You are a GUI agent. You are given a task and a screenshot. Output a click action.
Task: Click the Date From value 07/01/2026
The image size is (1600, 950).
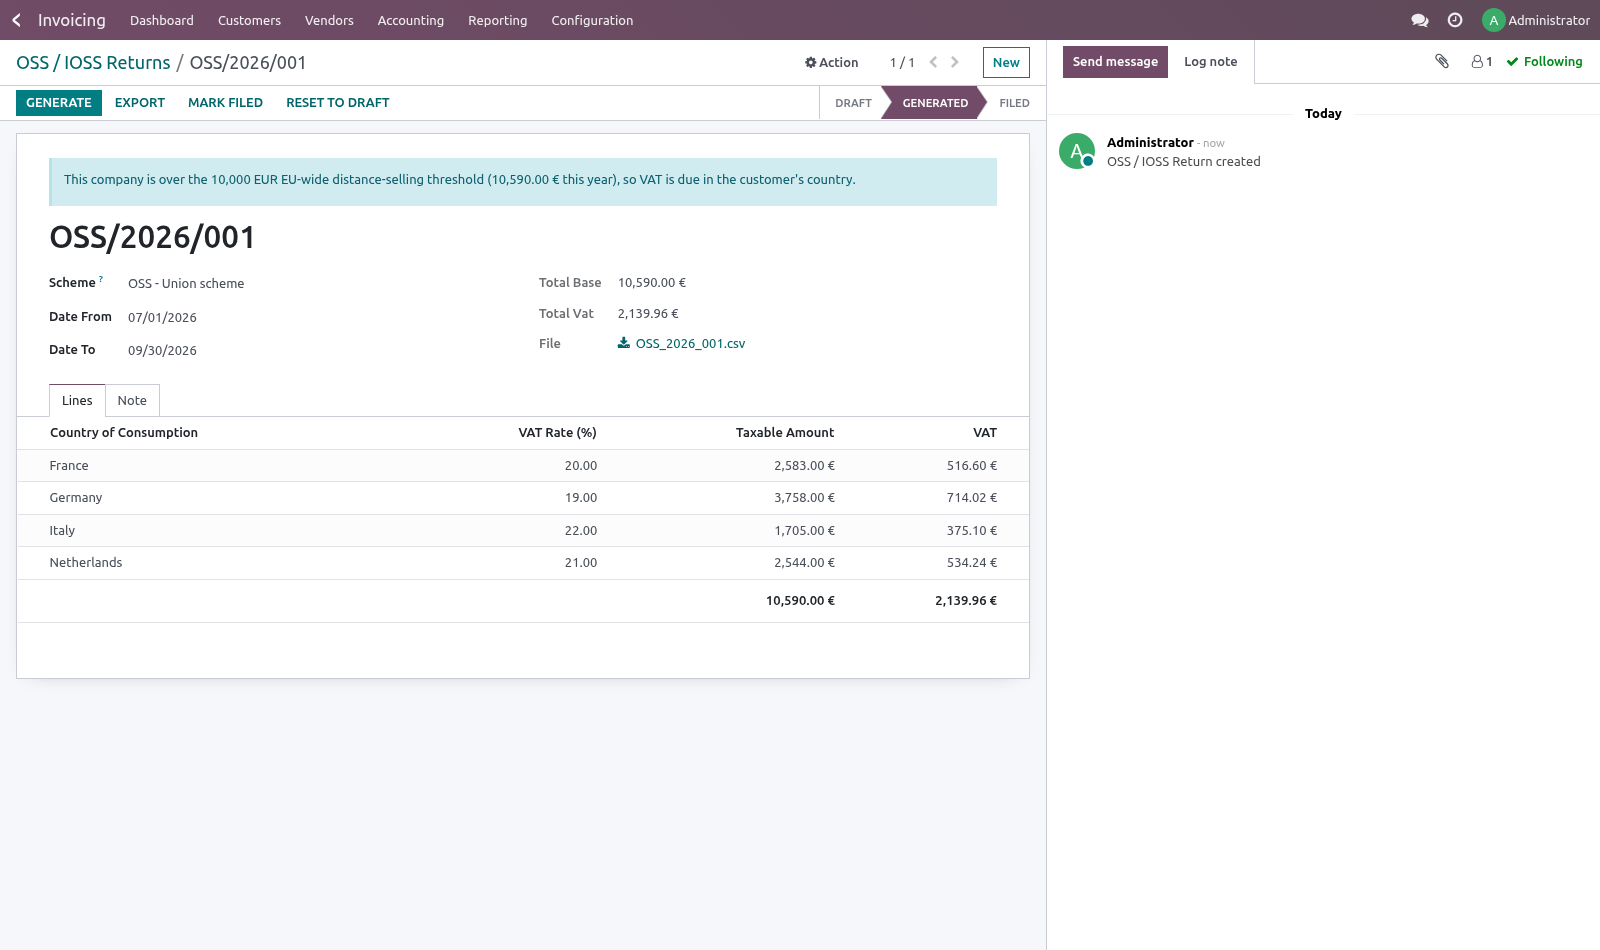pyautogui.click(x=162, y=318)
